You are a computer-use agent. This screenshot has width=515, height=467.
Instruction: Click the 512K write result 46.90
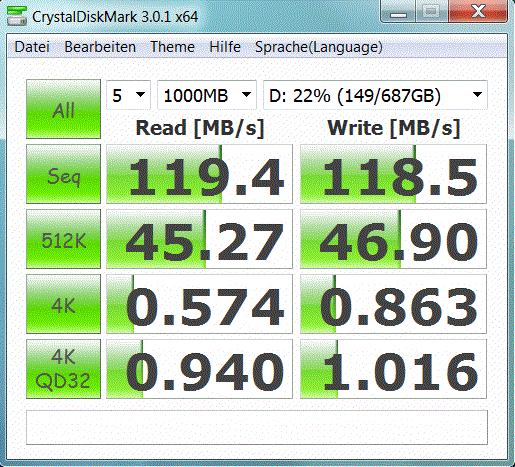tap(393, 239)
